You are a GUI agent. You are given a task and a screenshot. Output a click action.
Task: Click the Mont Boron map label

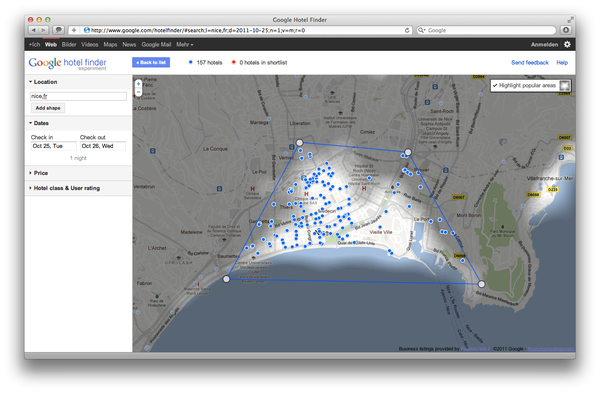click(469, 215)
